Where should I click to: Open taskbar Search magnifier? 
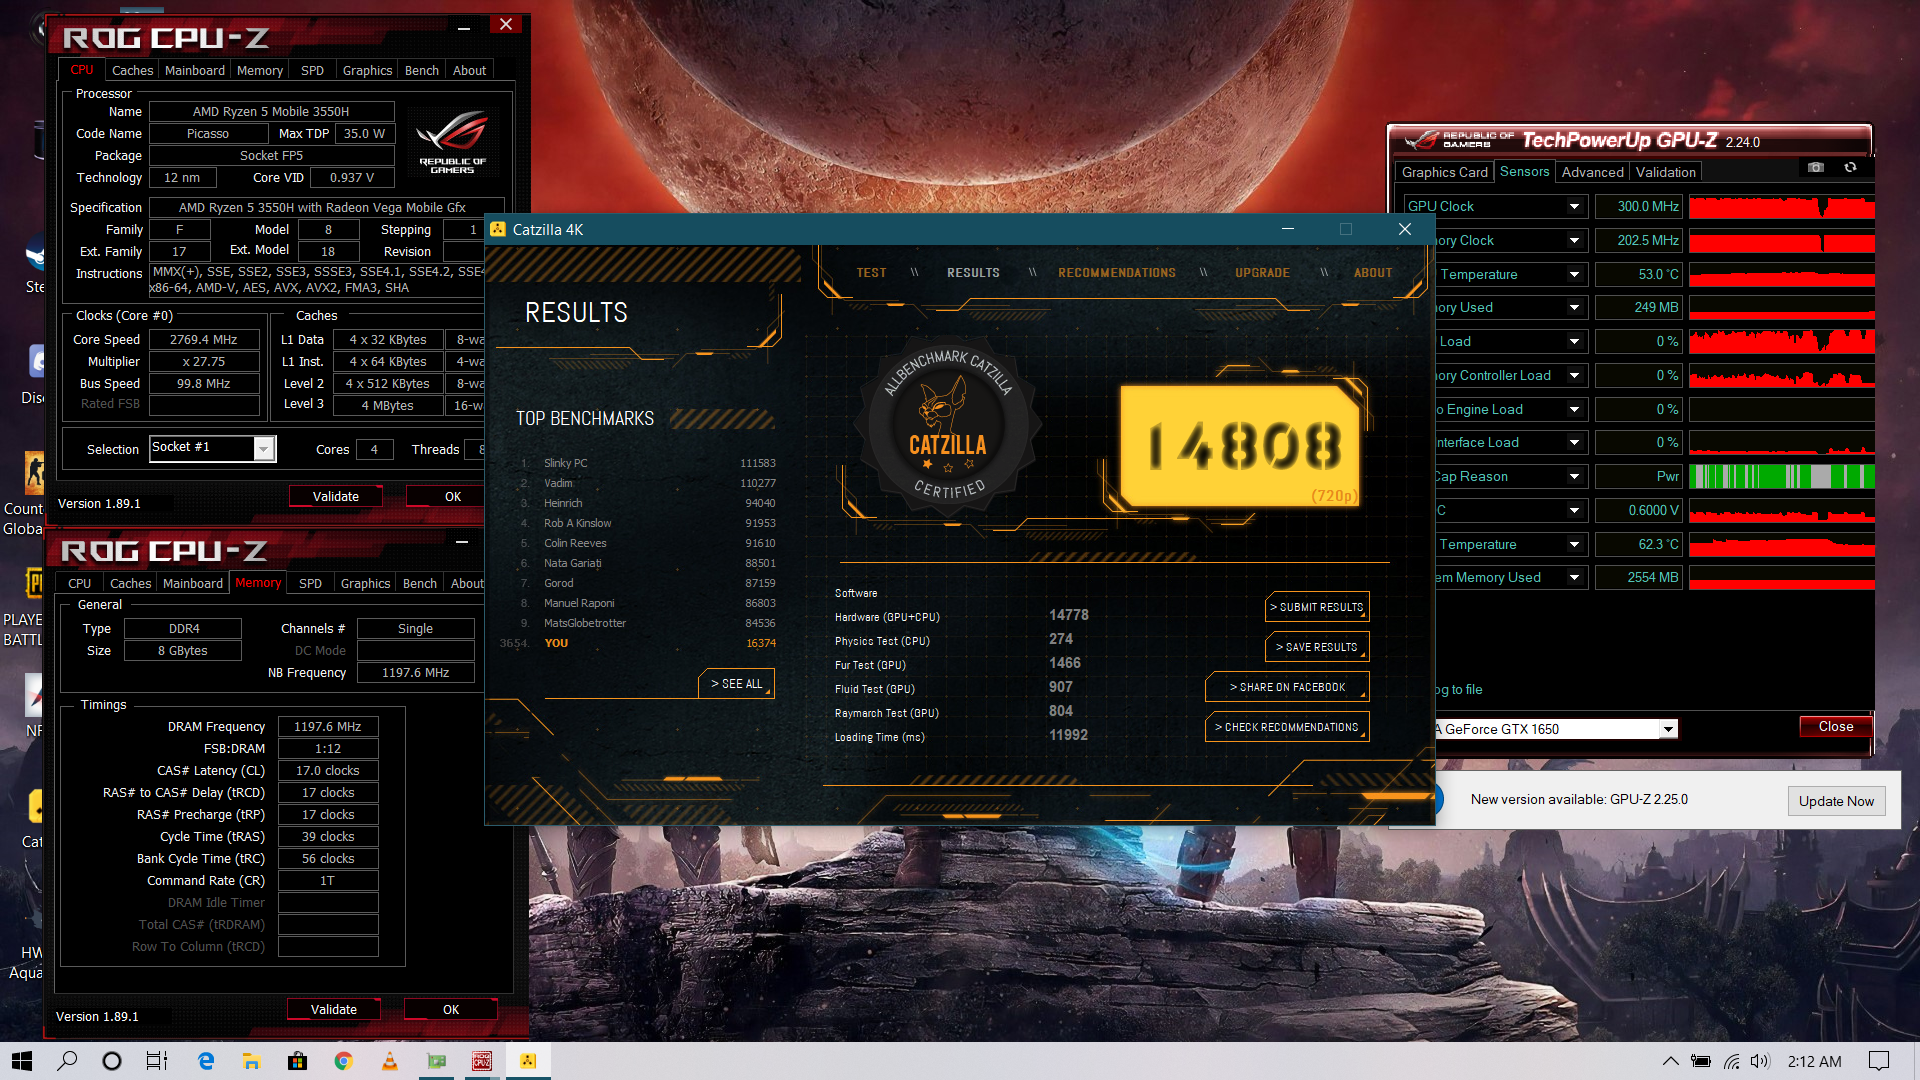(x=67, y=1061)
